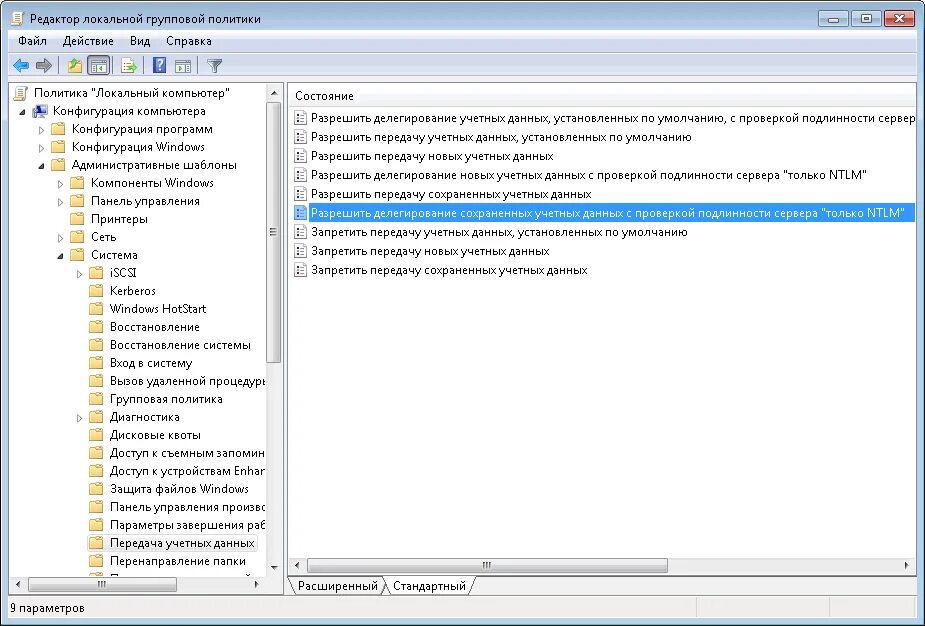Expand the Компоненты Windows node
The height and width of the screenshot is (626, 925).
pyautogui.click(x=60, y=183)
